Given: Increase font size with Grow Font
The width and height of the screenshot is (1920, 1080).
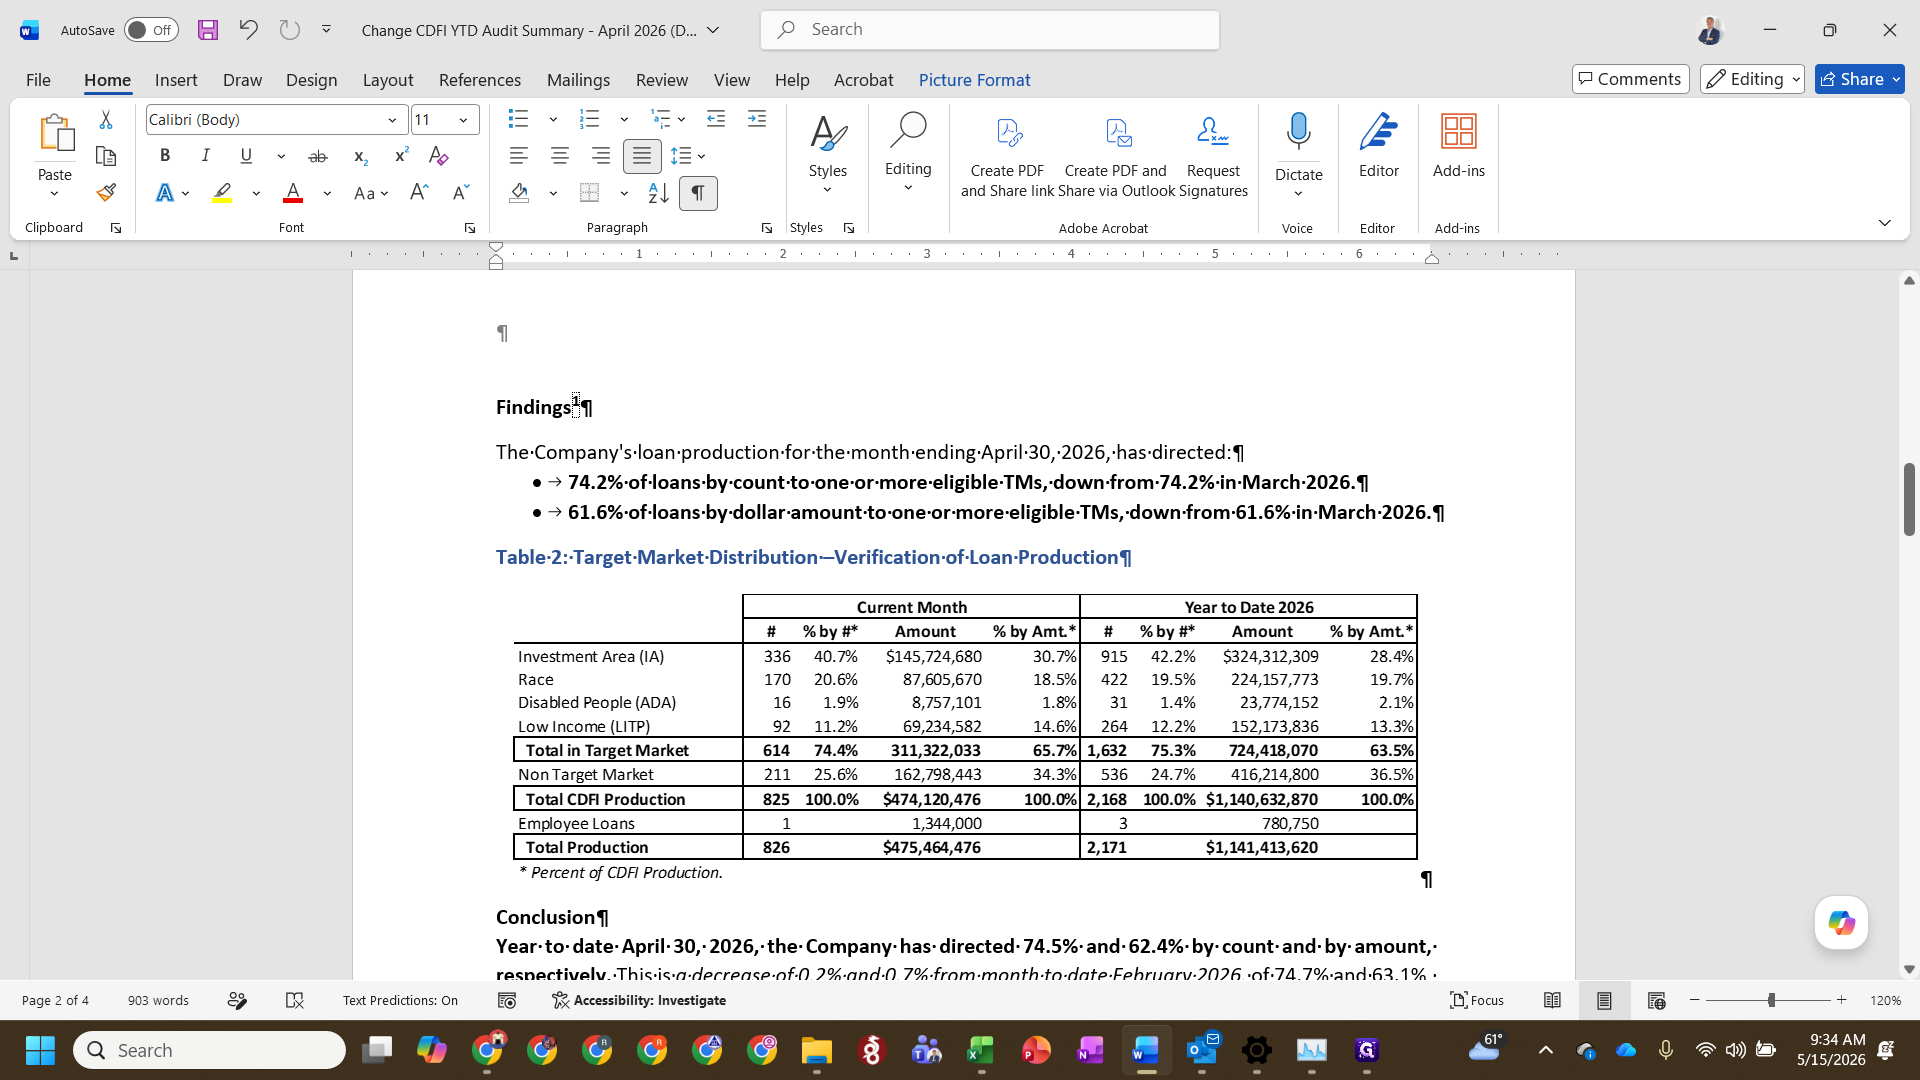Looking at the screenshot, I should tap(419, 193).
